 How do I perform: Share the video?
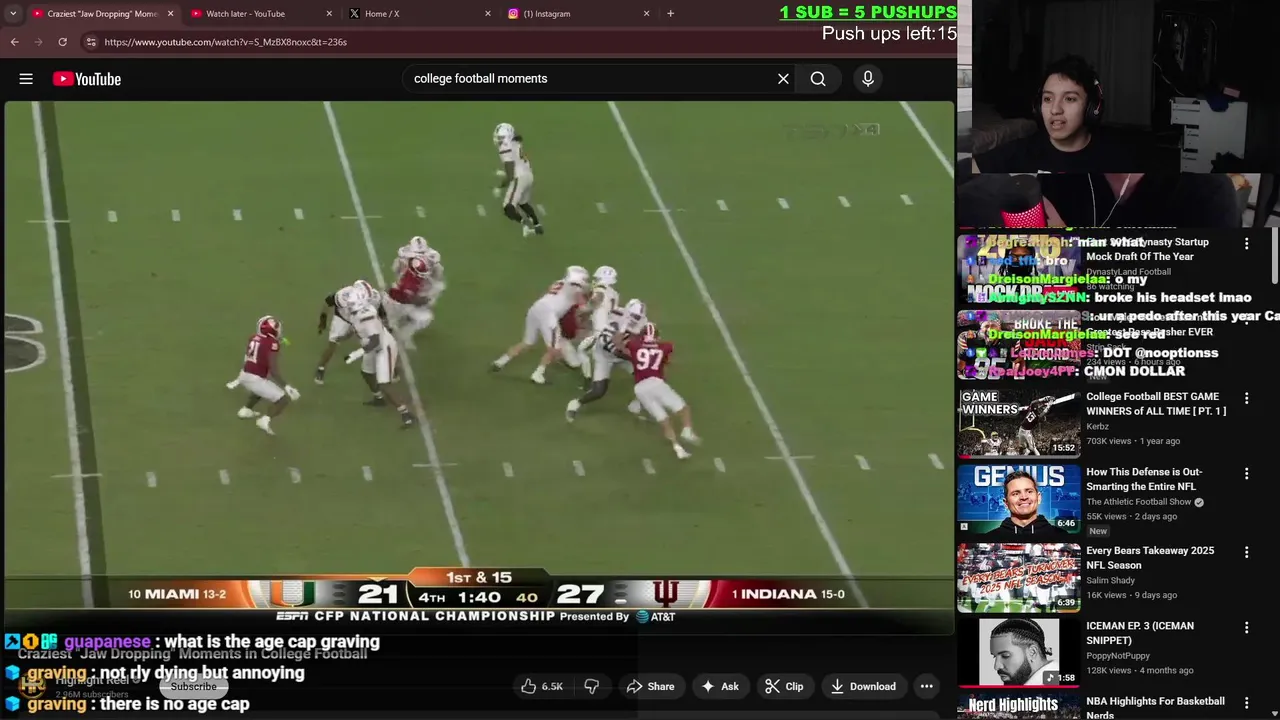pyautogui.click(x=650, y=686)
